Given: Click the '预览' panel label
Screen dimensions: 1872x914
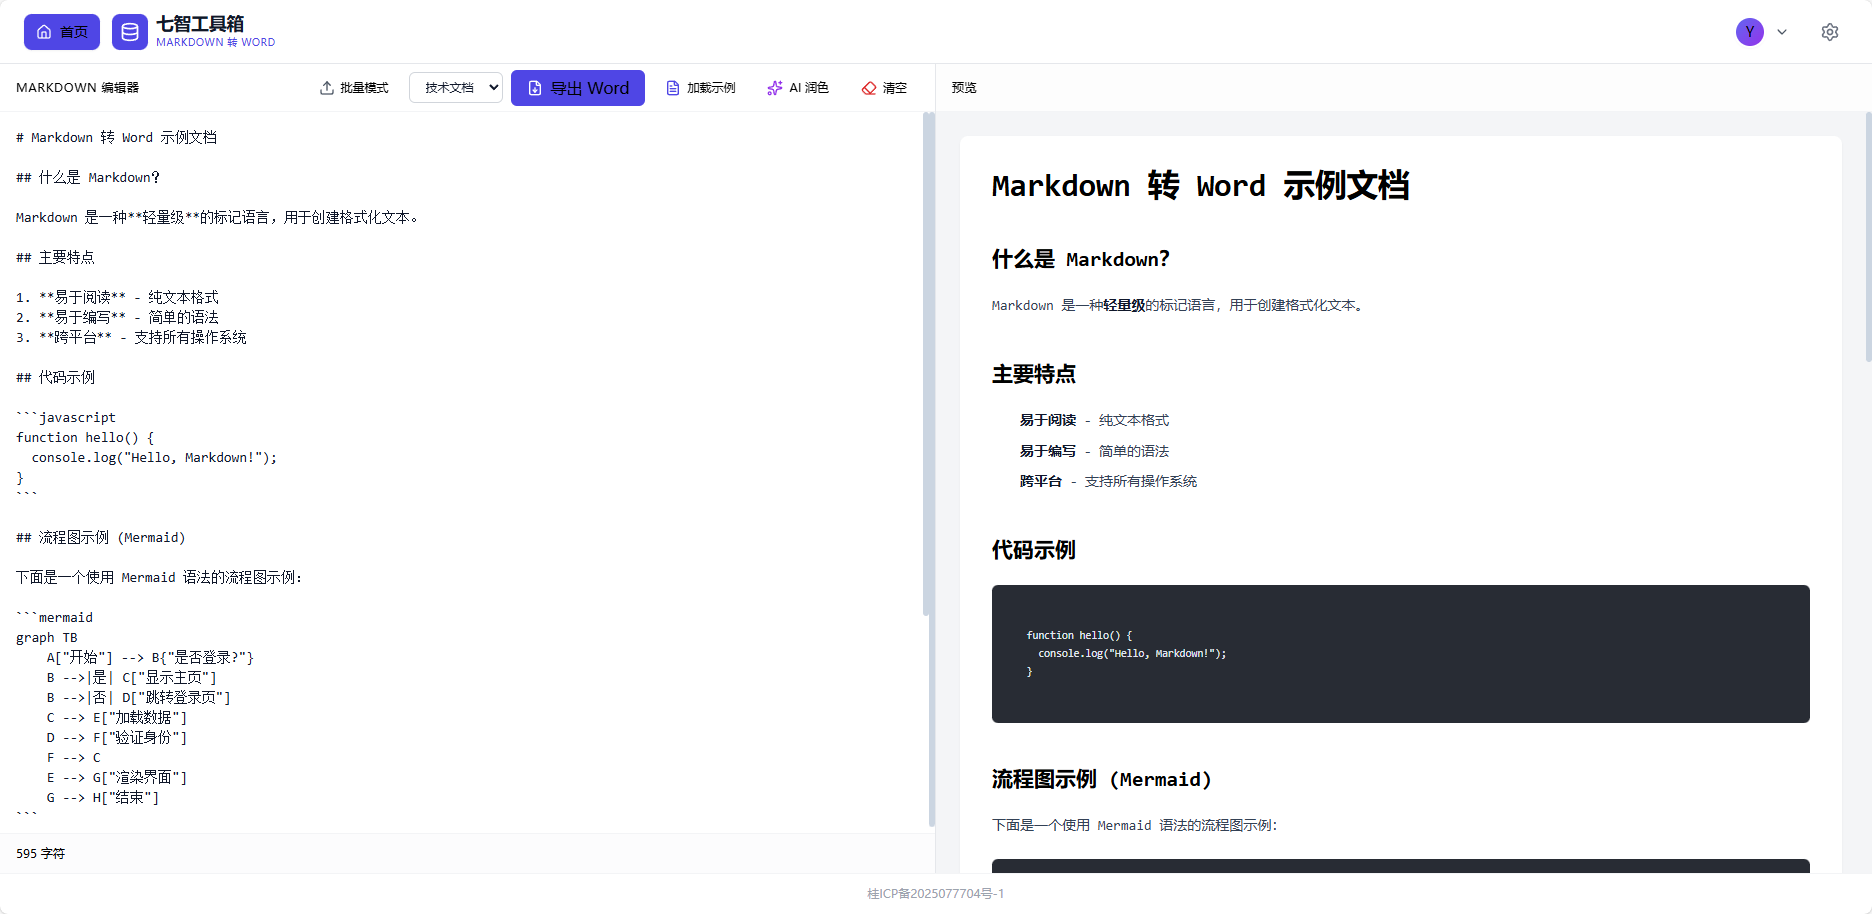Looking at the screenshot, I should [x=964, y=88].
